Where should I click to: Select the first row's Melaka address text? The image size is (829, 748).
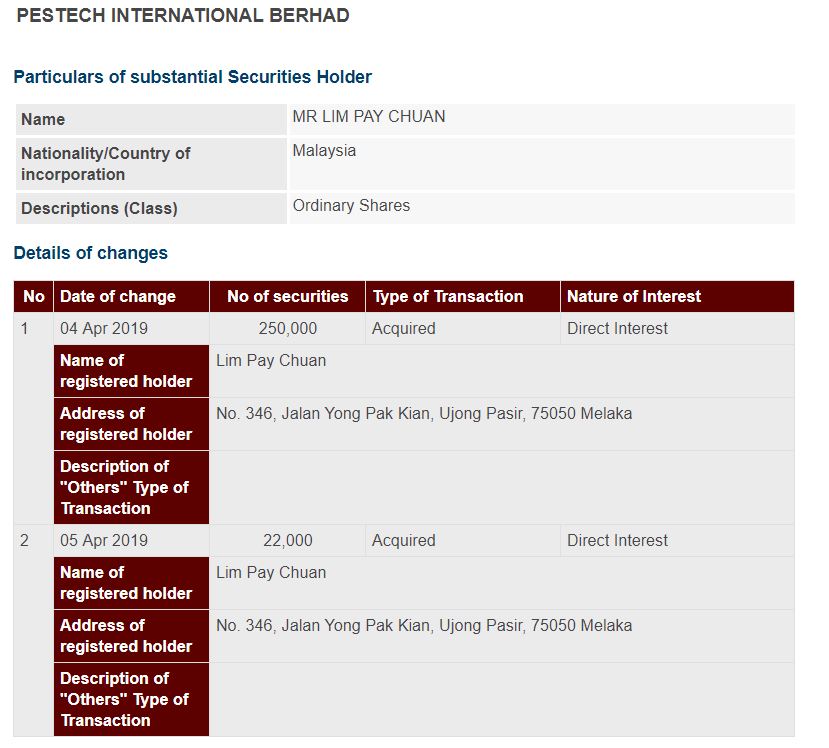[423, 413]
